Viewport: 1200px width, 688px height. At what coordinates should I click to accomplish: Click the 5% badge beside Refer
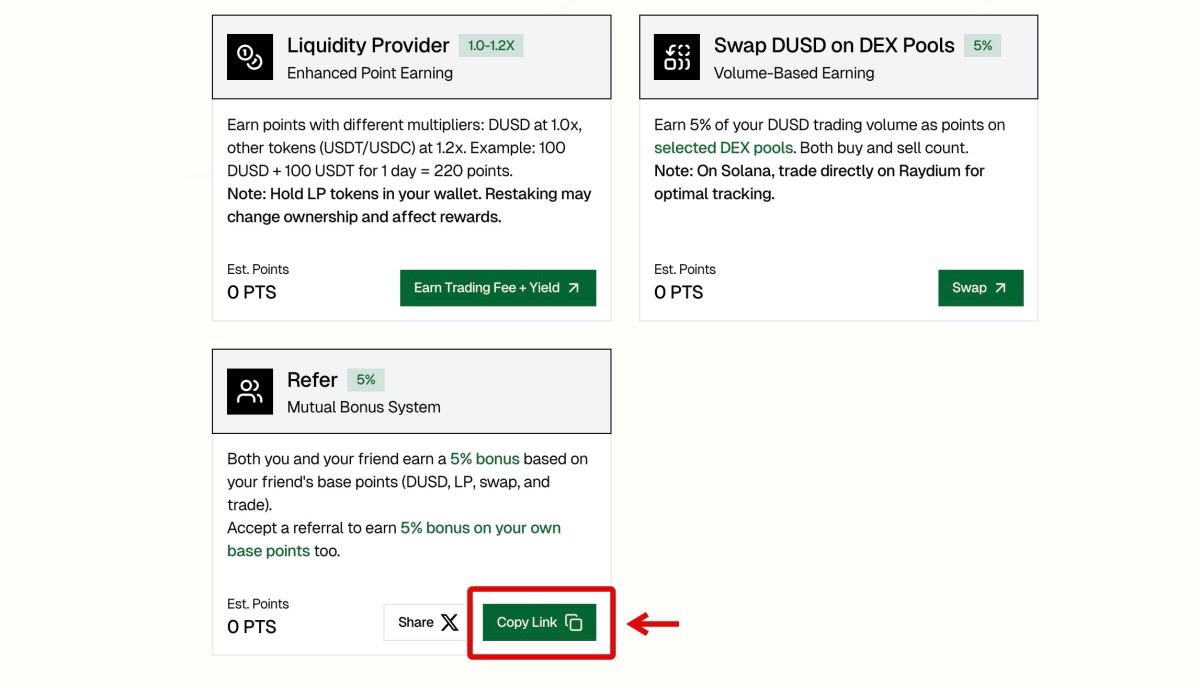tap(366, 380)
